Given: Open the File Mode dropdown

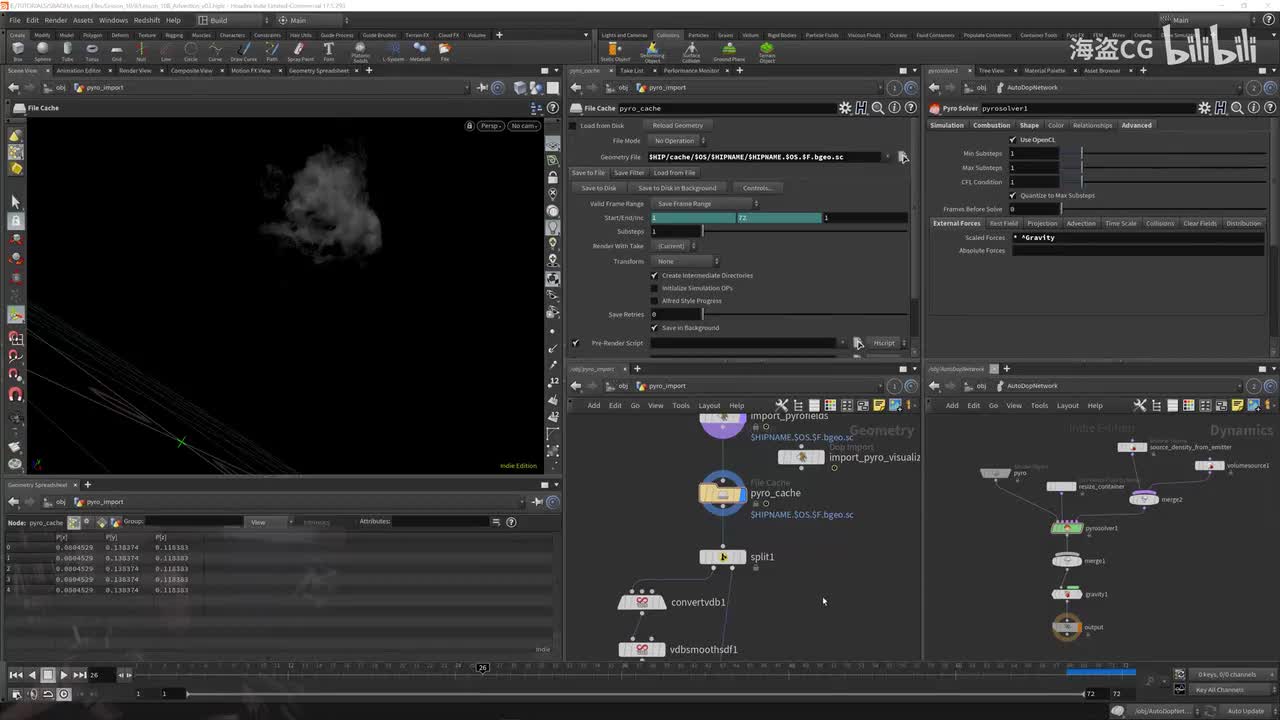Looking at the screenshot, I should (678, 141).
